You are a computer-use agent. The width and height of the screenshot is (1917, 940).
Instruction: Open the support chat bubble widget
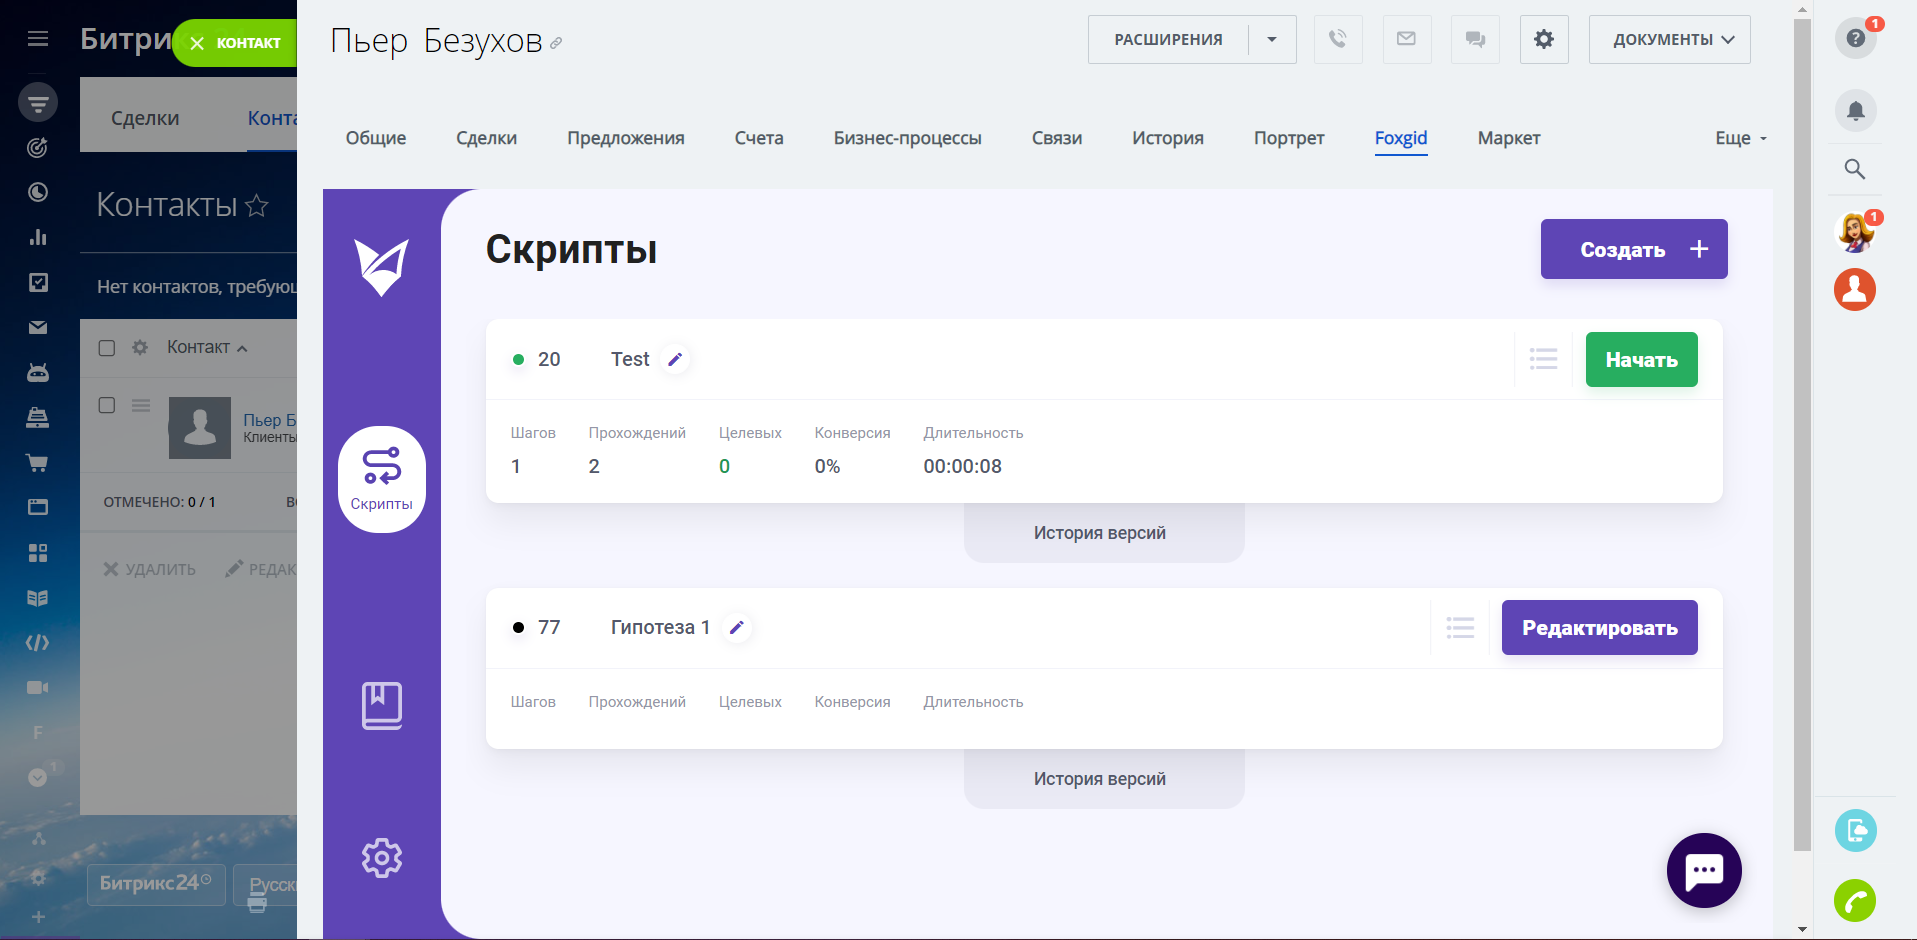point(1703,870)
